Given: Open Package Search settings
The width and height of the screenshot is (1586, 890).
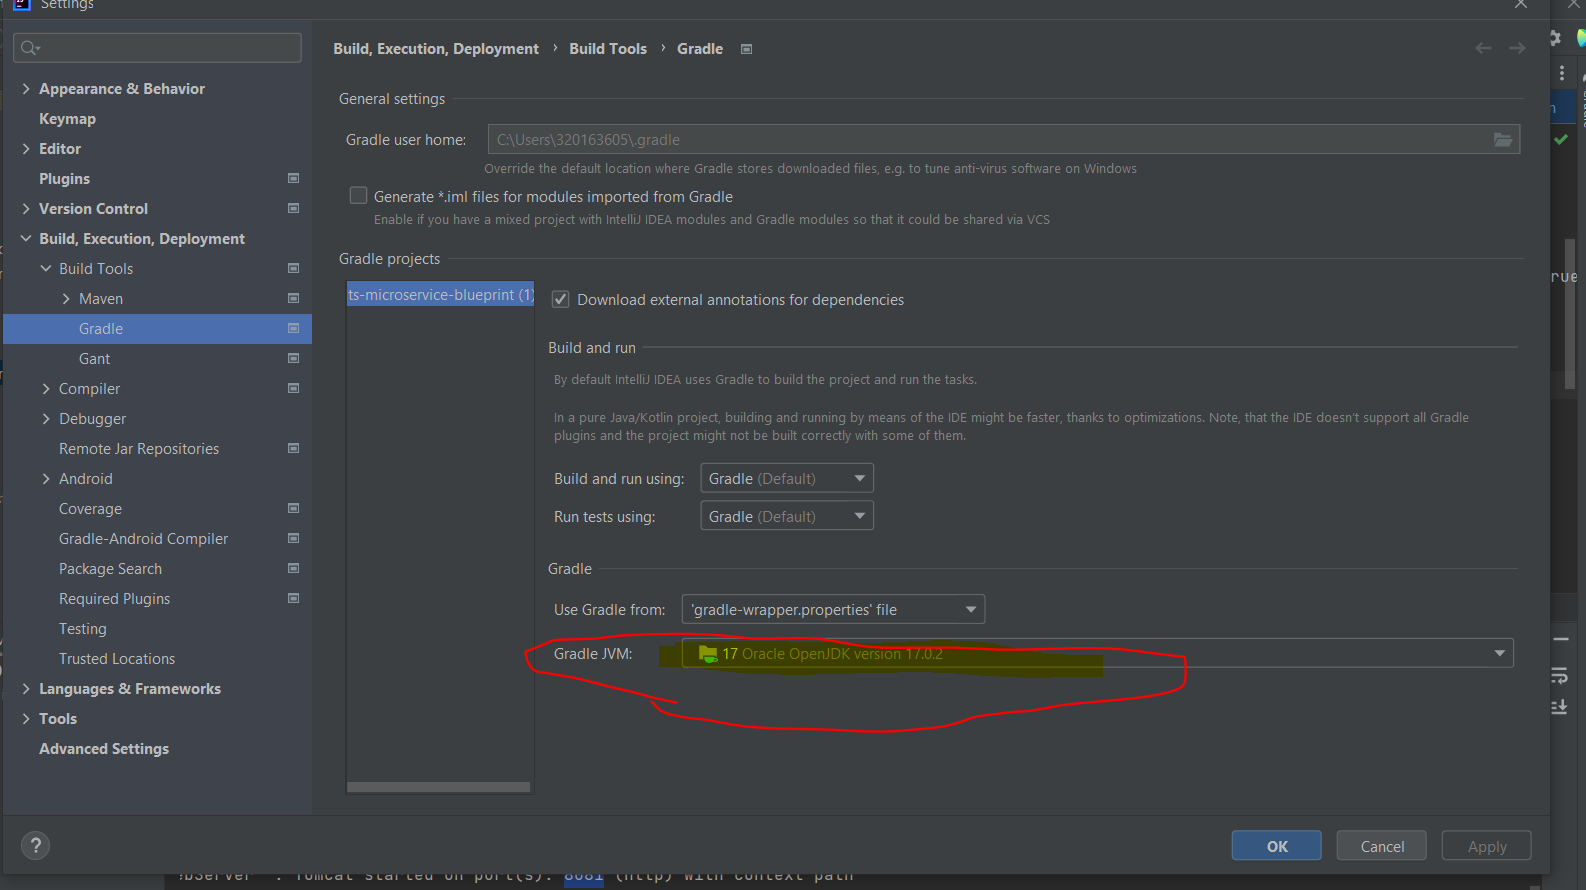Looking at the screenshot, I should pyautogui.click(x=110, y=569).
